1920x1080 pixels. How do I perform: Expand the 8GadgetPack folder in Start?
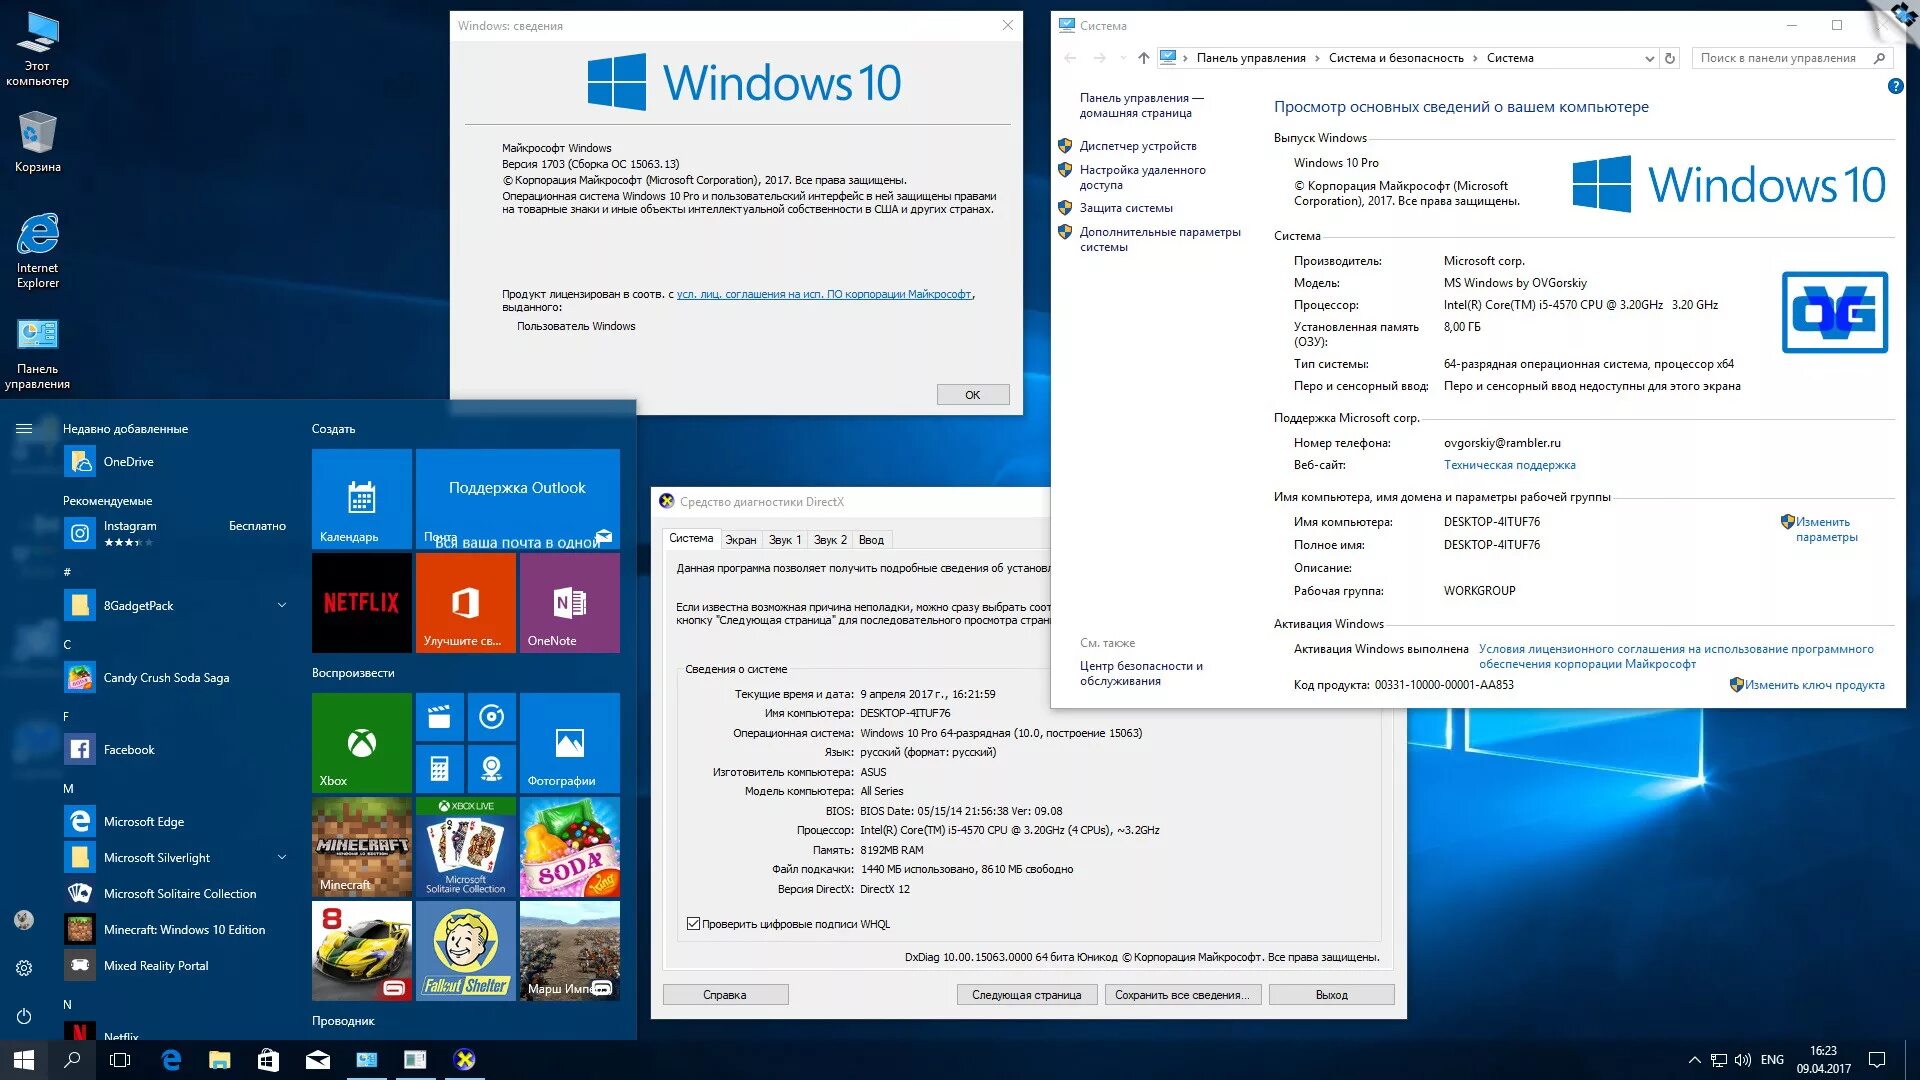coord(282,605)
